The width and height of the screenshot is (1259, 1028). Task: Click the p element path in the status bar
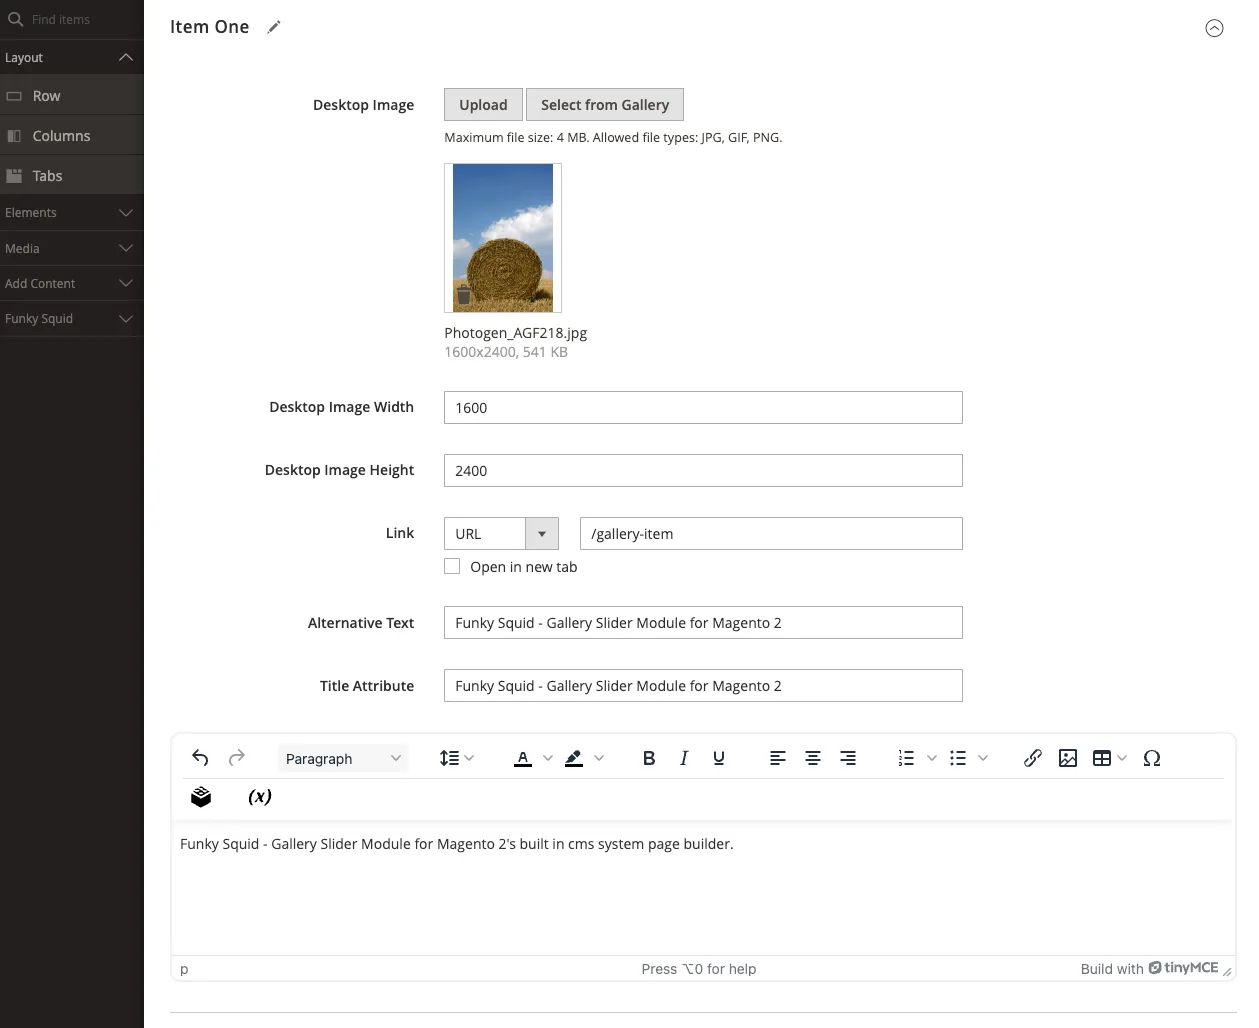click(184, 969)
